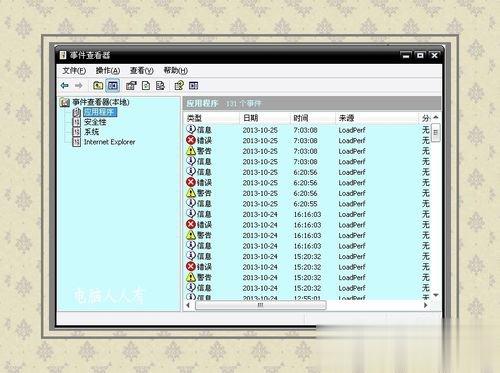Click the error icon in 2013-10-25 7:03:08 row

tap(191, 140)
